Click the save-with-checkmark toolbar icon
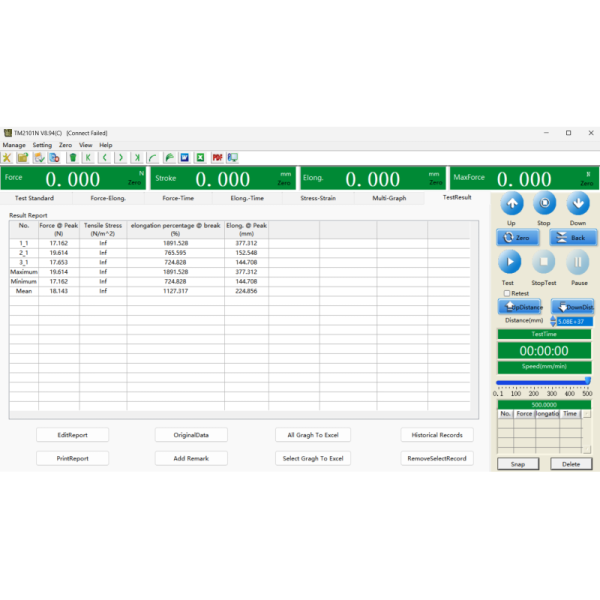Image resolution: width=600 pixels, height=600 pixels. coord(39,158)
